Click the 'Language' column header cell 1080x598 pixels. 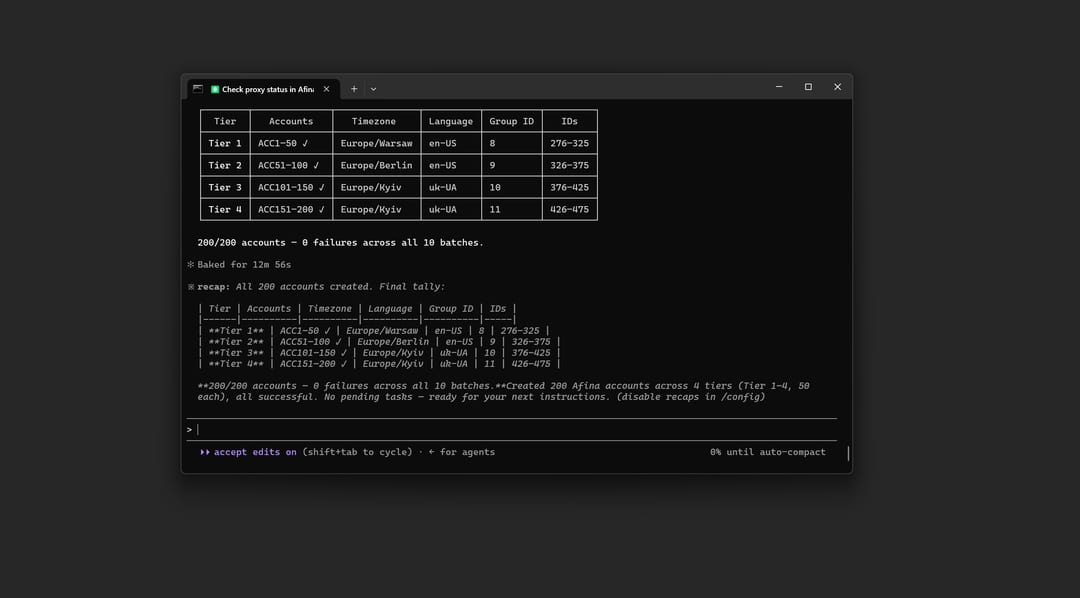coord(451,121)
